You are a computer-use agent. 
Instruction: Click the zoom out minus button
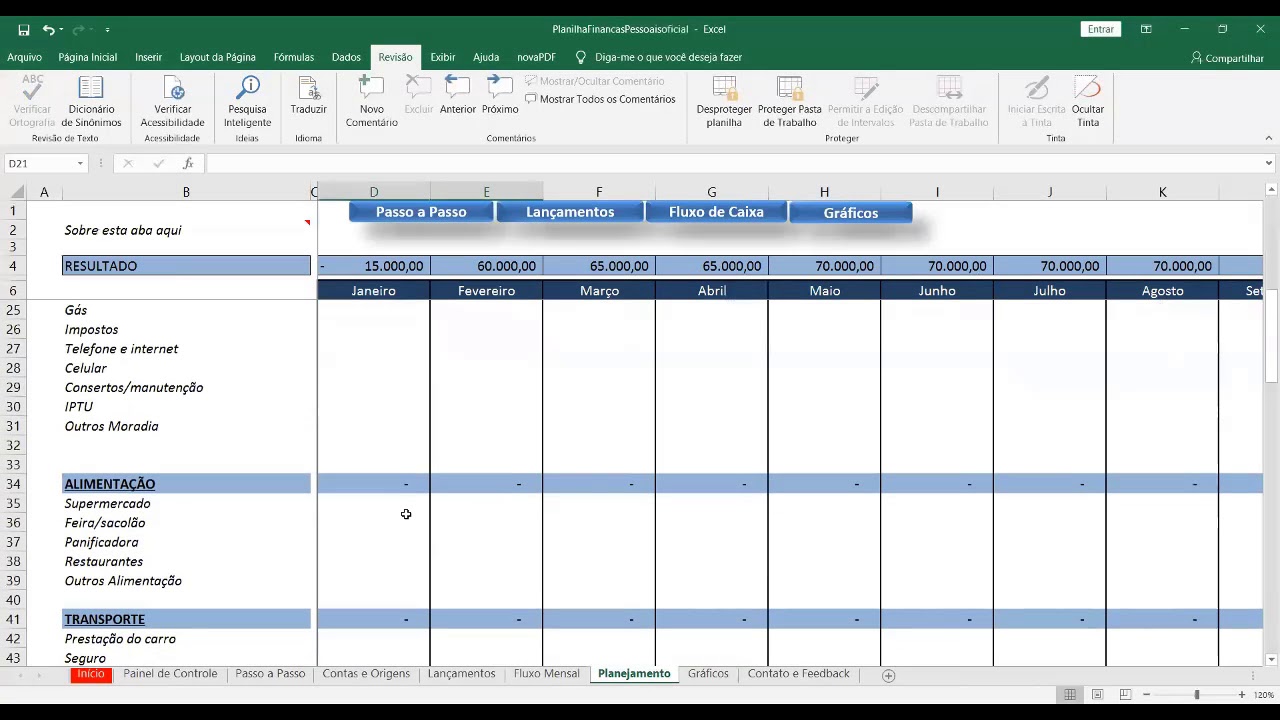(1147, 695)
